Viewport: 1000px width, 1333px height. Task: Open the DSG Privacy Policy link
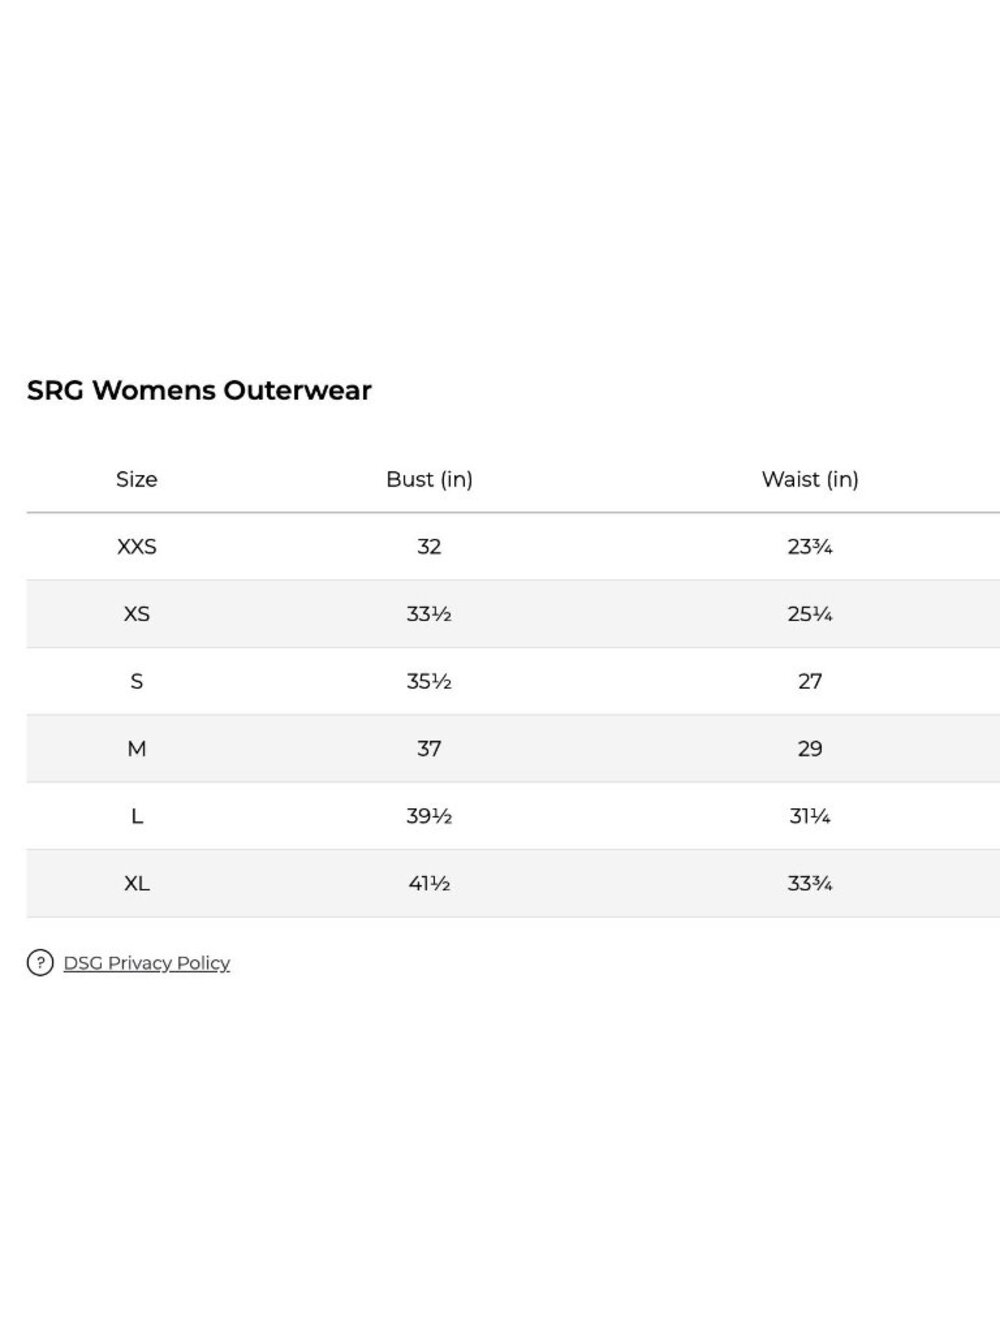[x=147, y=963]
